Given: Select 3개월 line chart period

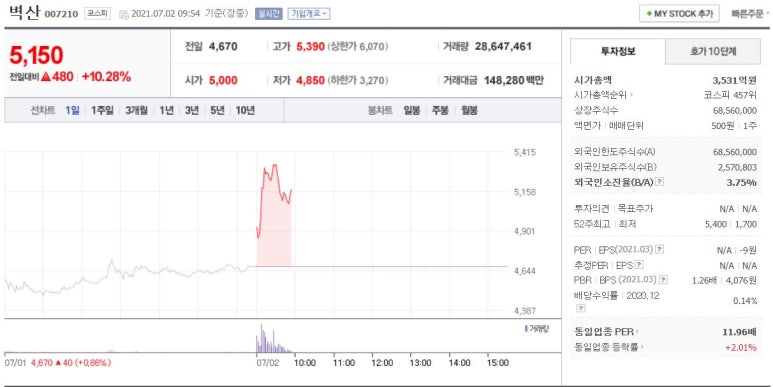Looking at the screenshot, I should click(137, 110).
